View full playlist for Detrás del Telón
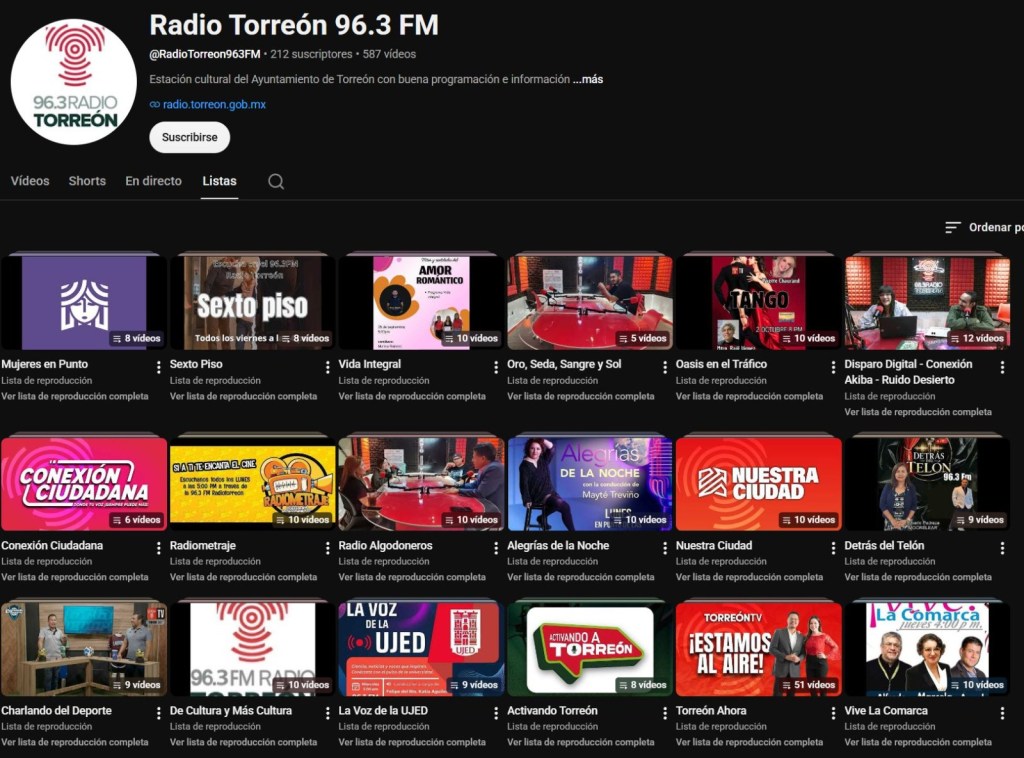The width and height of the screenshot is (1024, 758). pyautogui.click(x=918, y=577)
